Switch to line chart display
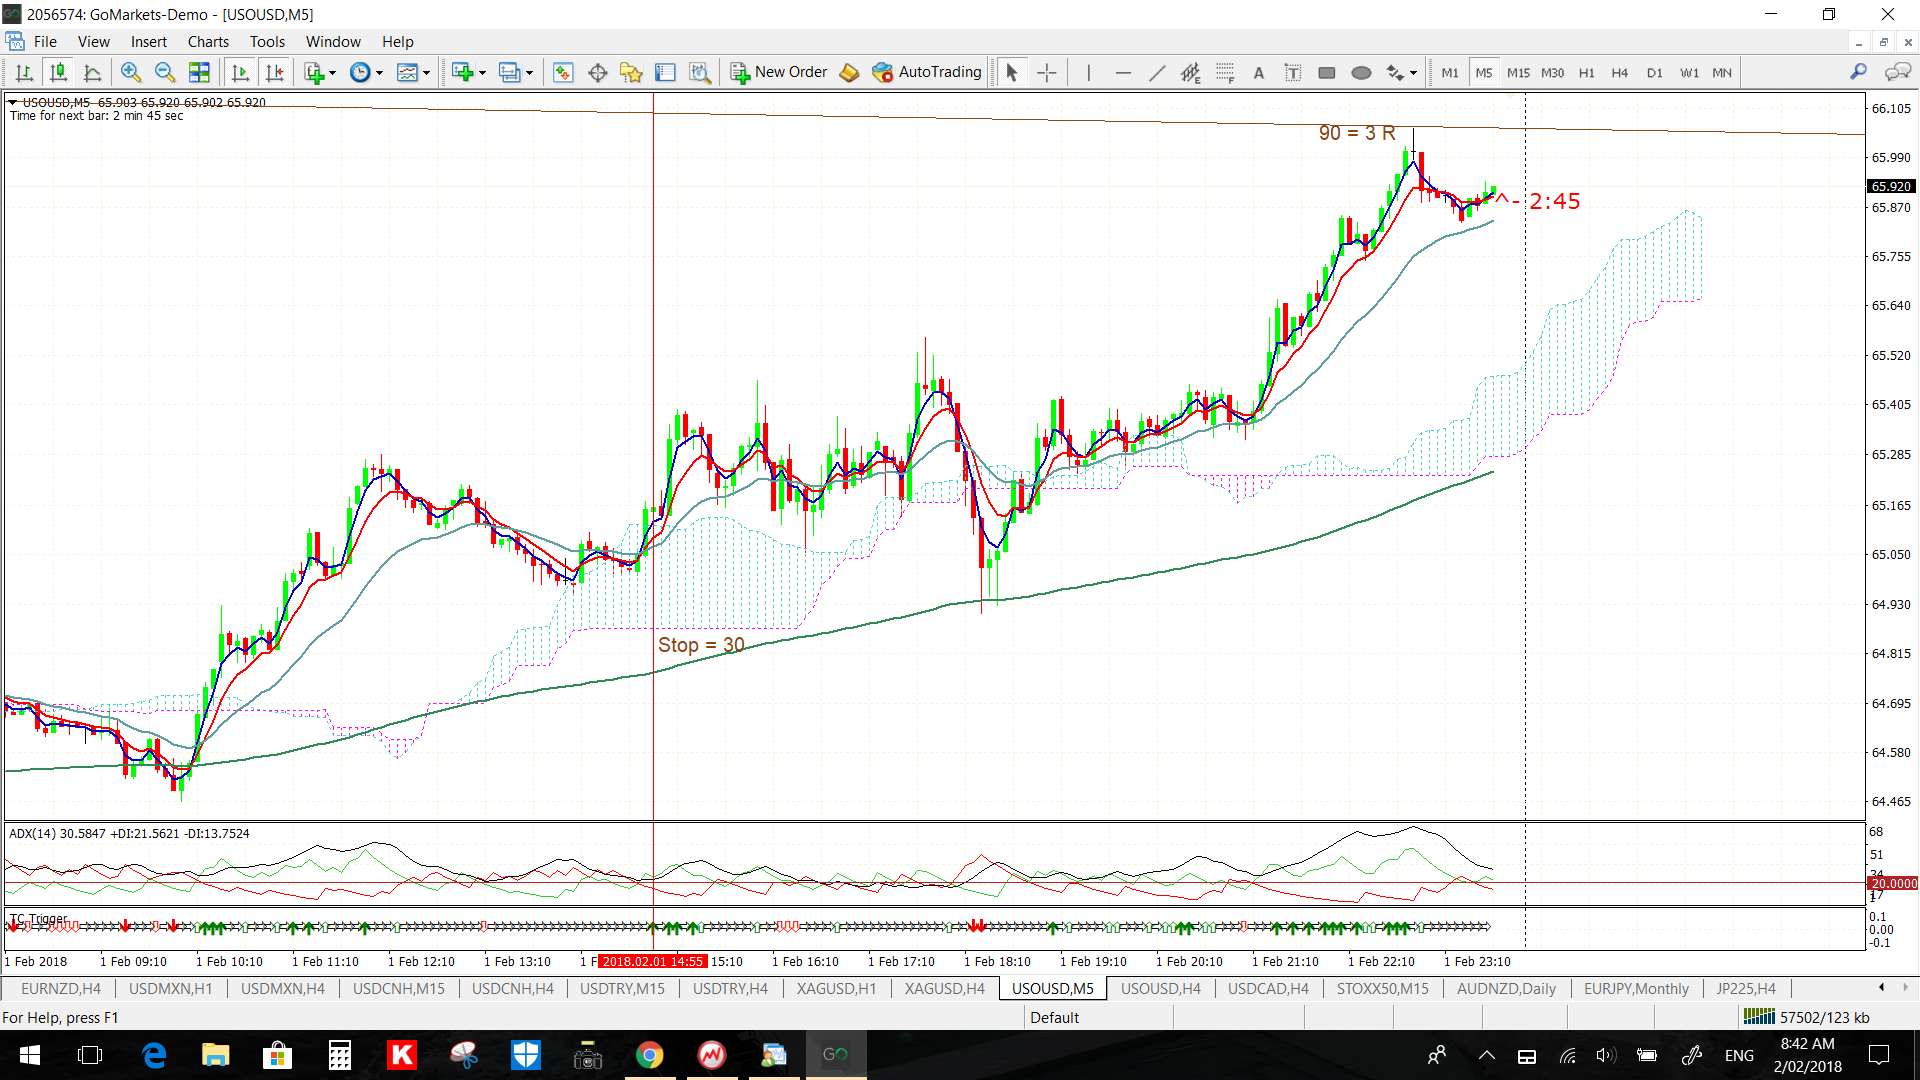This screenshot has width=1920, height=1080. (x=92, y=72)
